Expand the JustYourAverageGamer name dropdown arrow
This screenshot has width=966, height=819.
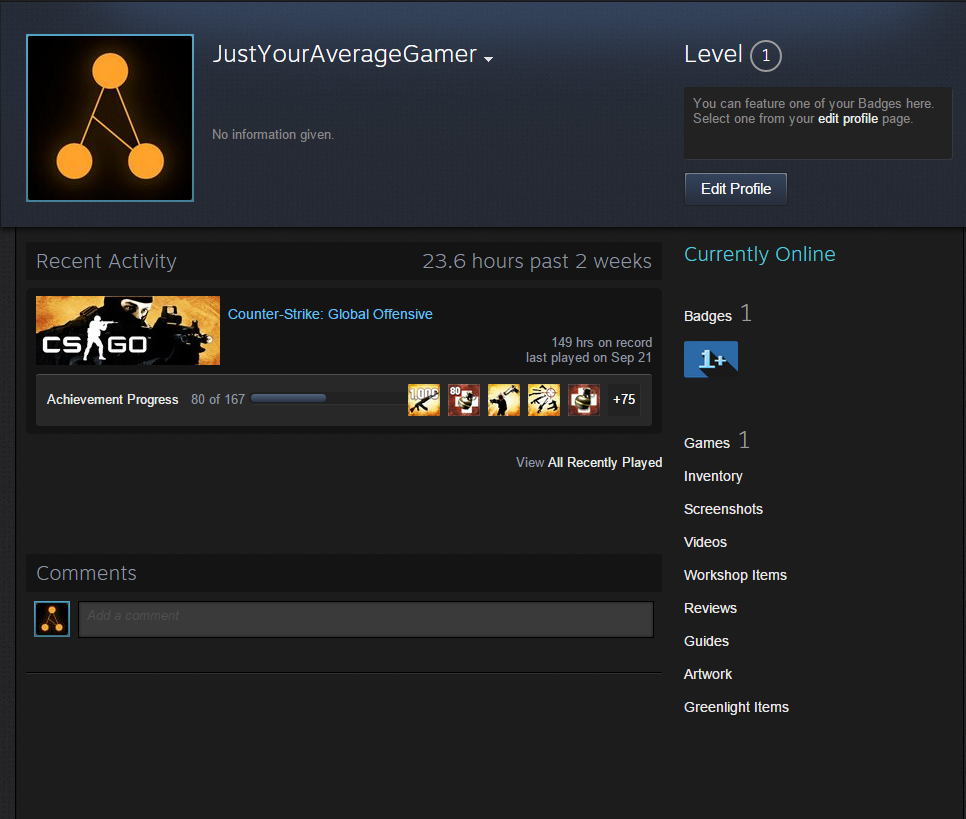(x=489, y=59)
